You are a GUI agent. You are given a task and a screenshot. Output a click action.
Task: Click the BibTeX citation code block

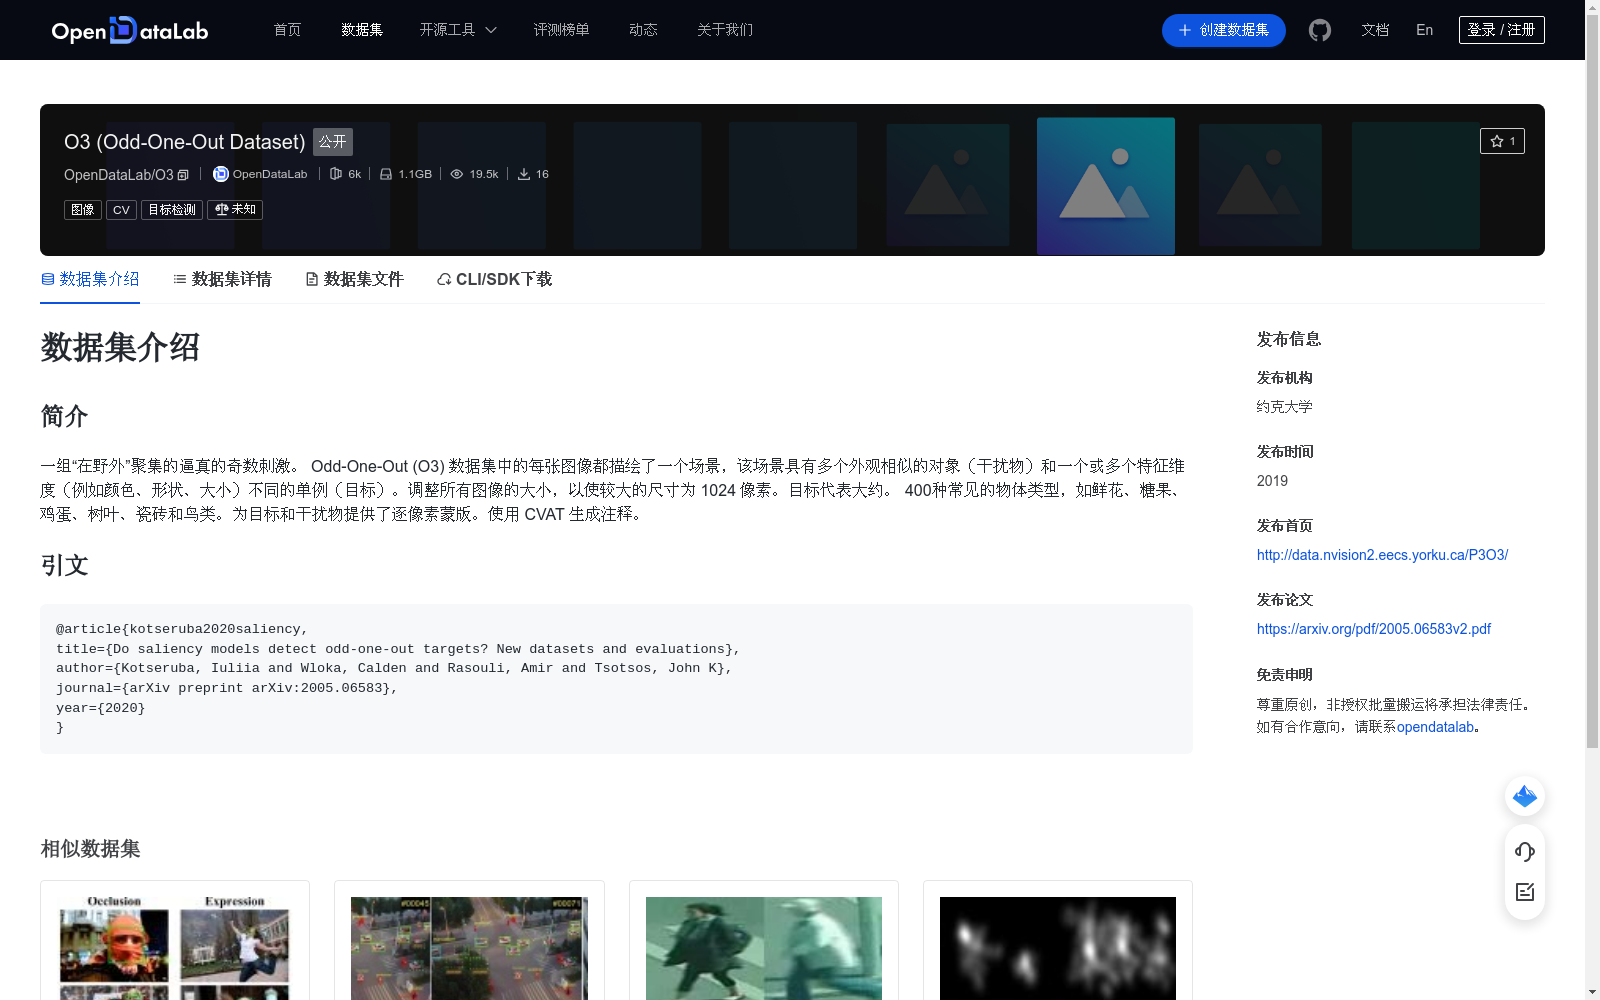pos(616,678)
